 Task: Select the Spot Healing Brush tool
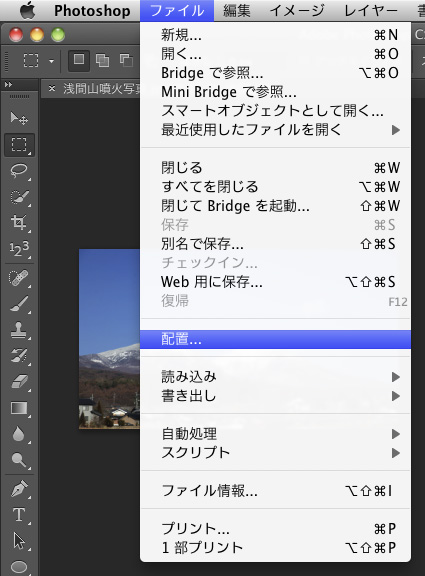(x=19, y=278)
